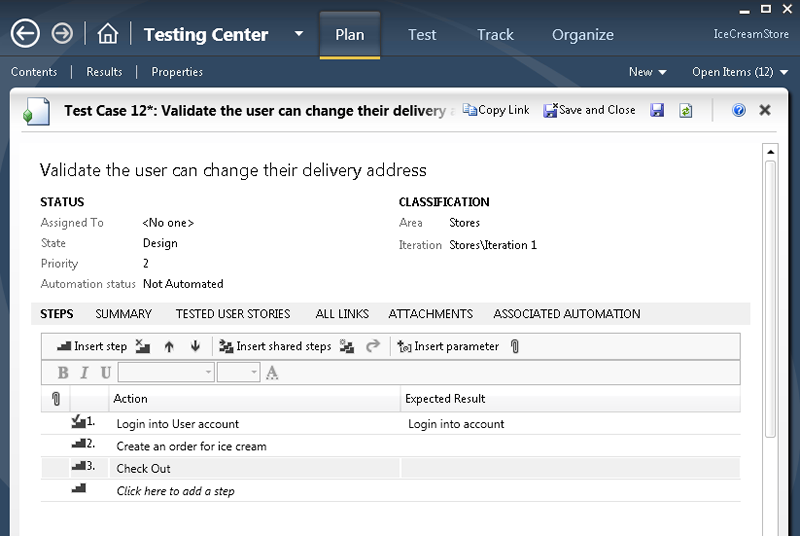The width and height of the screenshot is (800, 536).
Task: Click the Back navigation arrow
Action: click(25, 34)
